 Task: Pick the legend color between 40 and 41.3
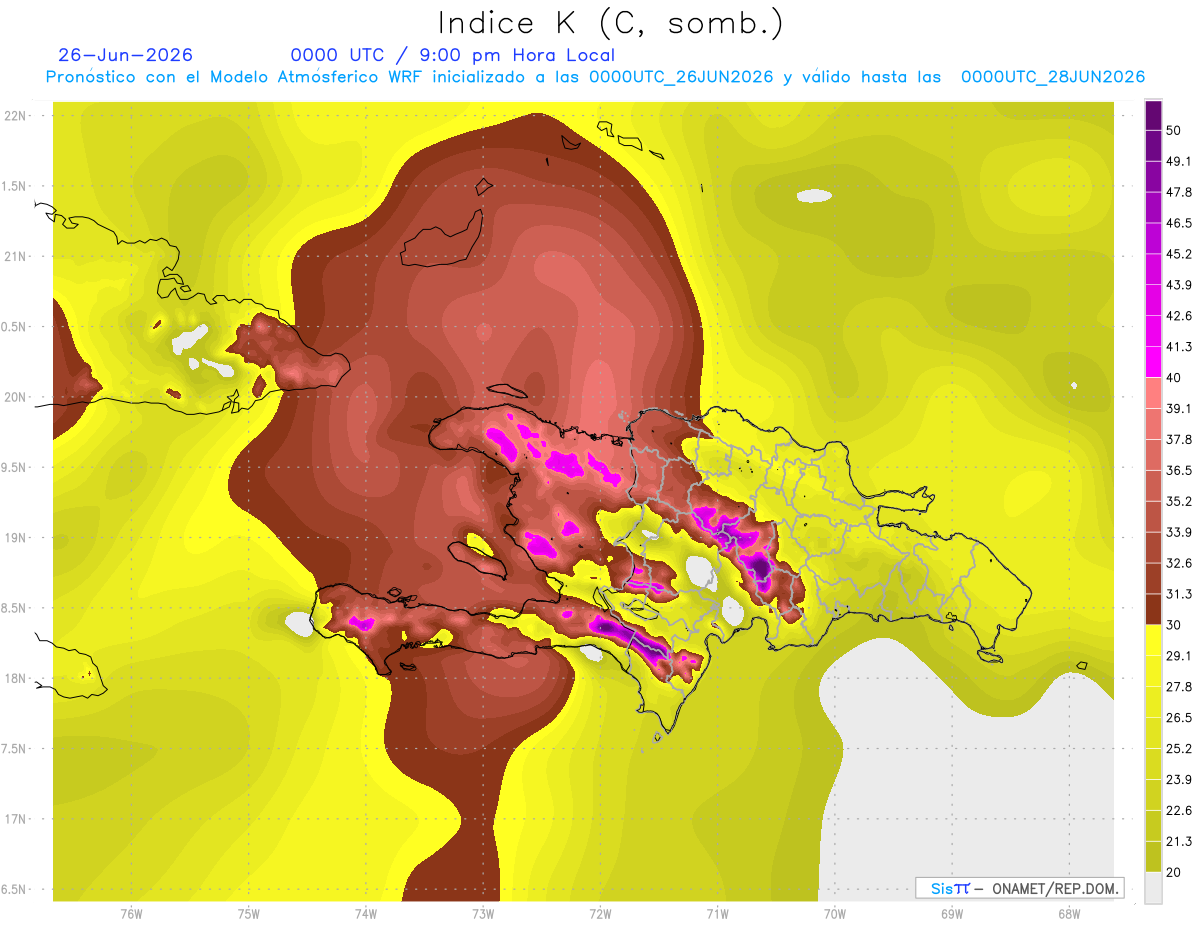(x=1153, y=362)
